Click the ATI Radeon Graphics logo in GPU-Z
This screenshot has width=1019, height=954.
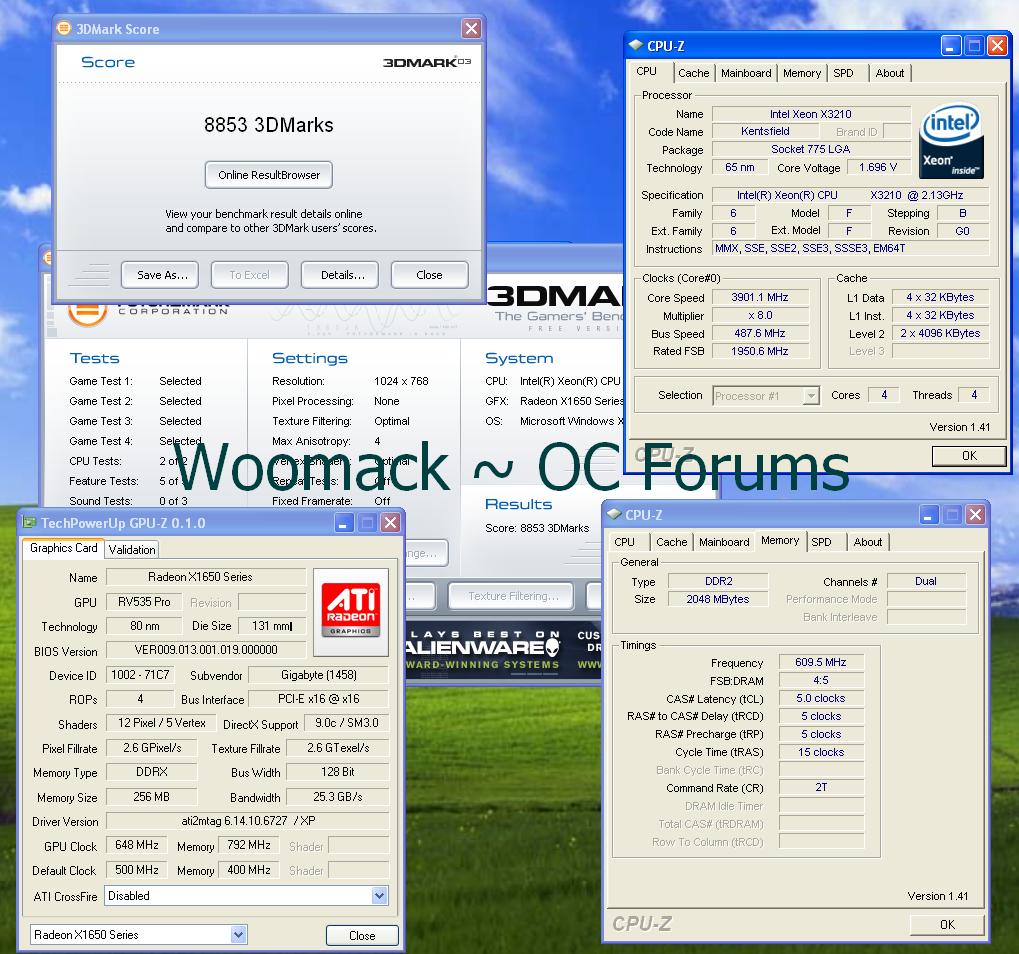click(351, 612)
